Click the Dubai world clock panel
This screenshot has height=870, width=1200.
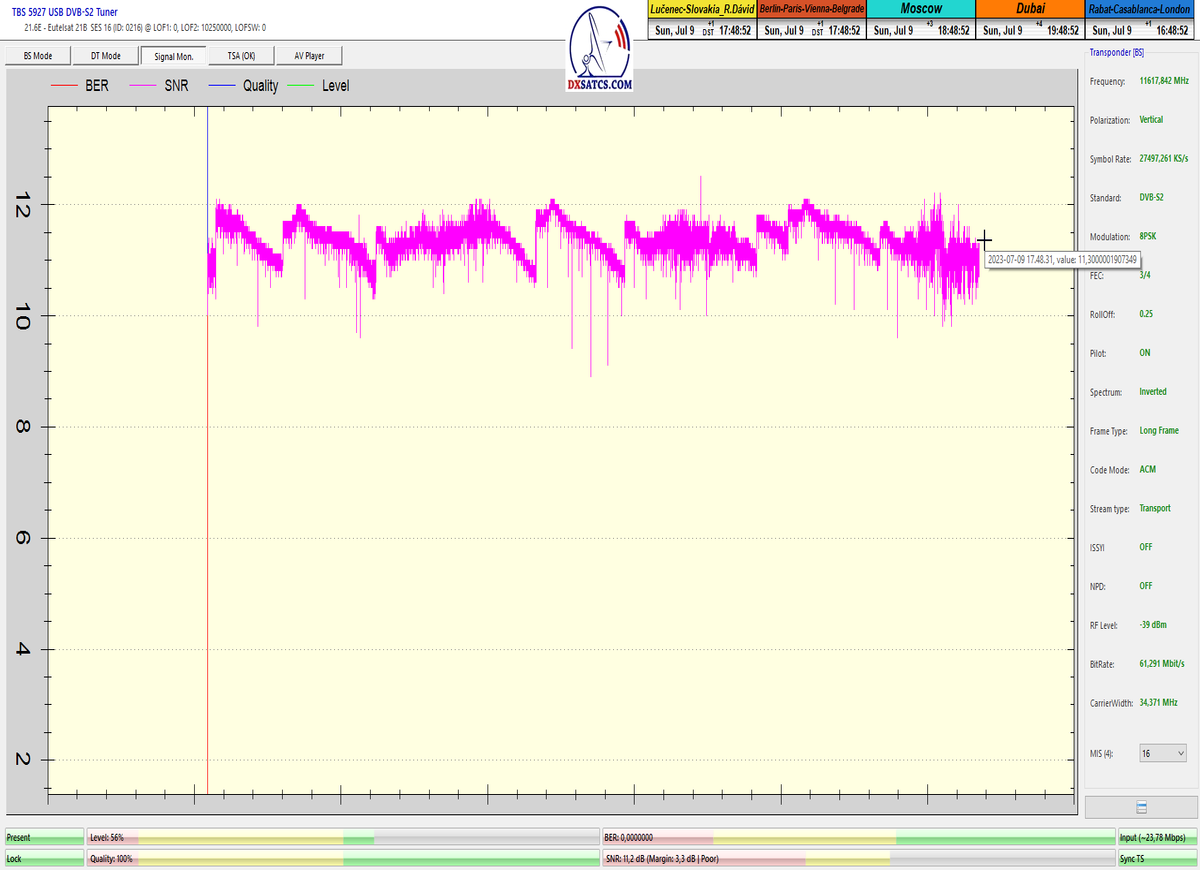tap(1030, 19)
